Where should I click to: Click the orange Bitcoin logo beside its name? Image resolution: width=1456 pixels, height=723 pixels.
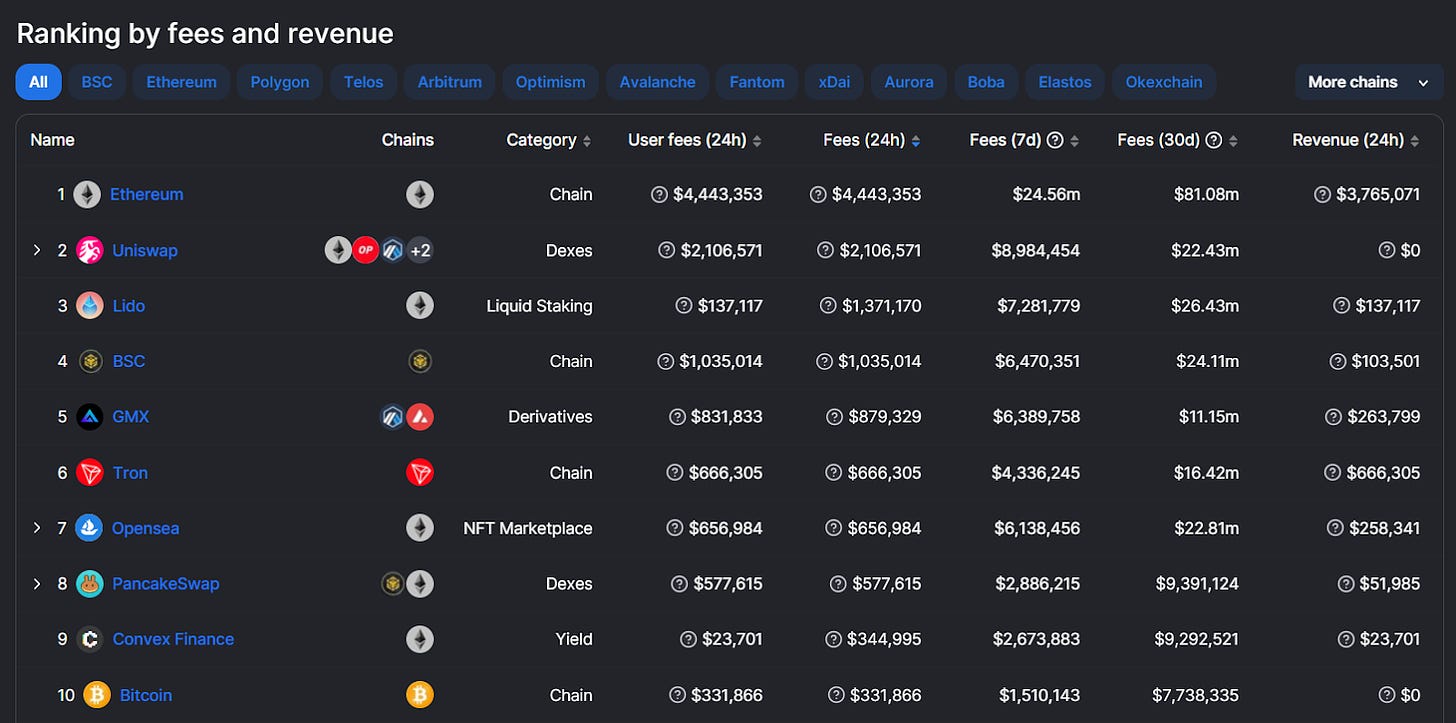click(x=97, y=695)
